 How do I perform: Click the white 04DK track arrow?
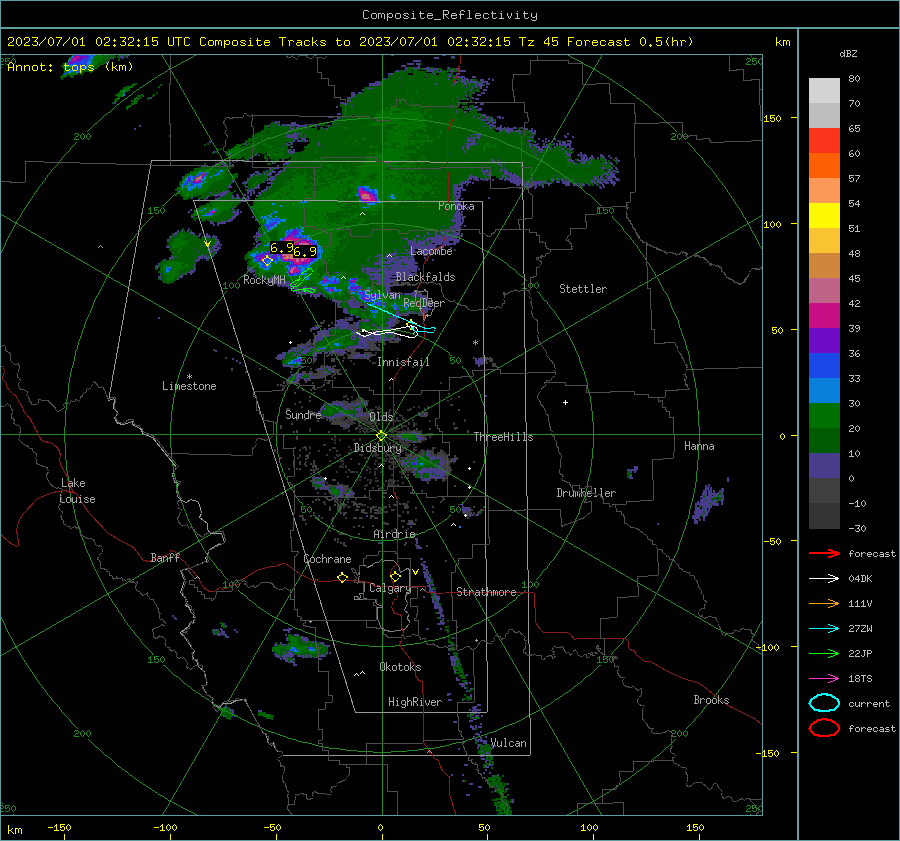[x=824, y=579]
